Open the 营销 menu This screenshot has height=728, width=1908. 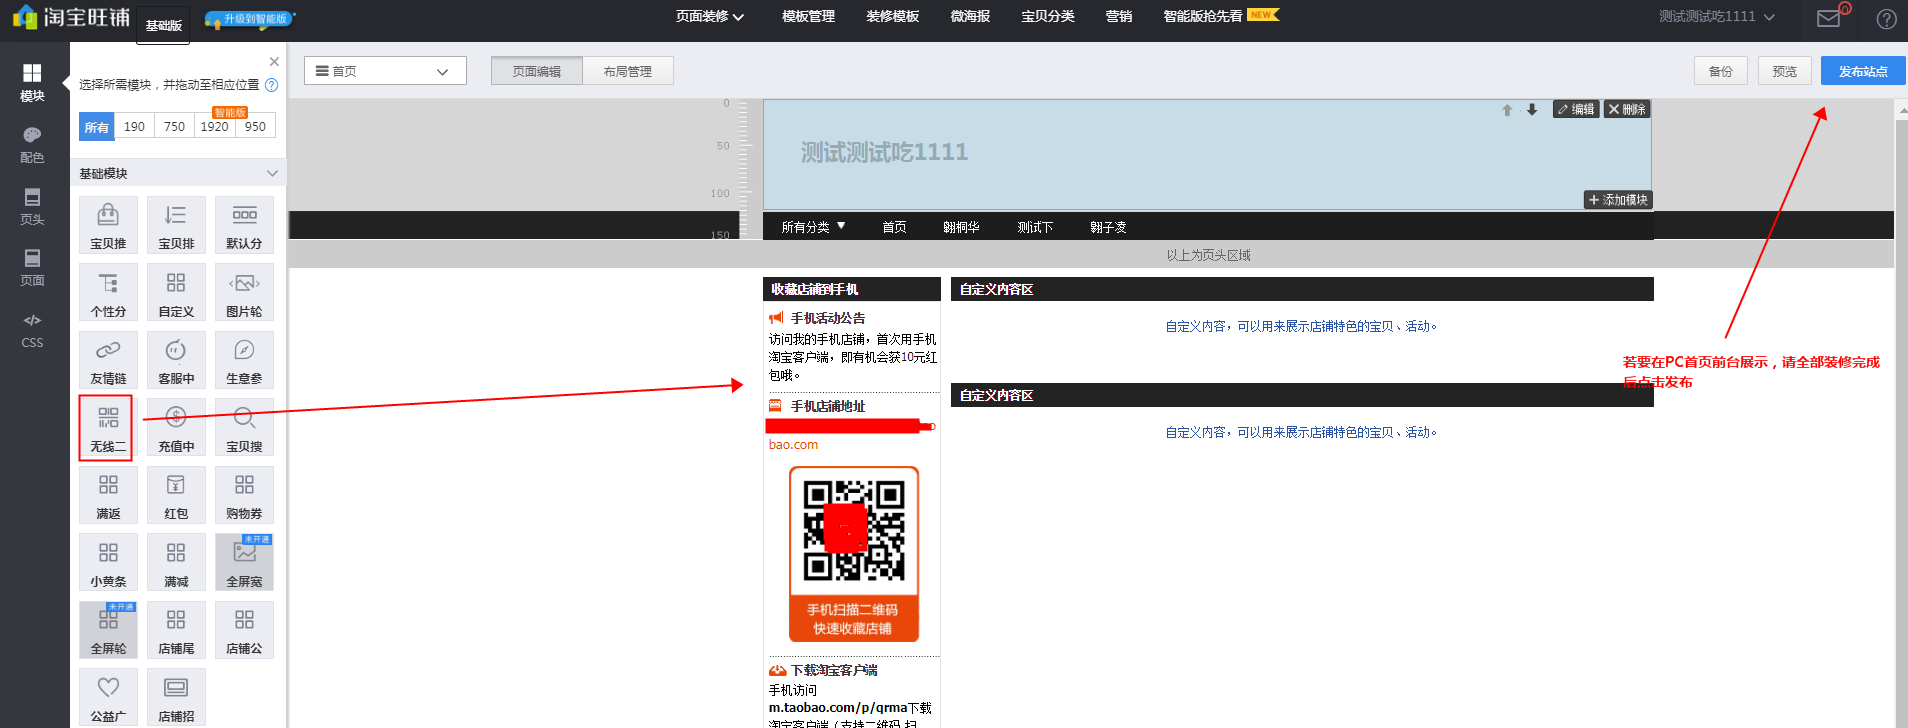click(1119, 16)
